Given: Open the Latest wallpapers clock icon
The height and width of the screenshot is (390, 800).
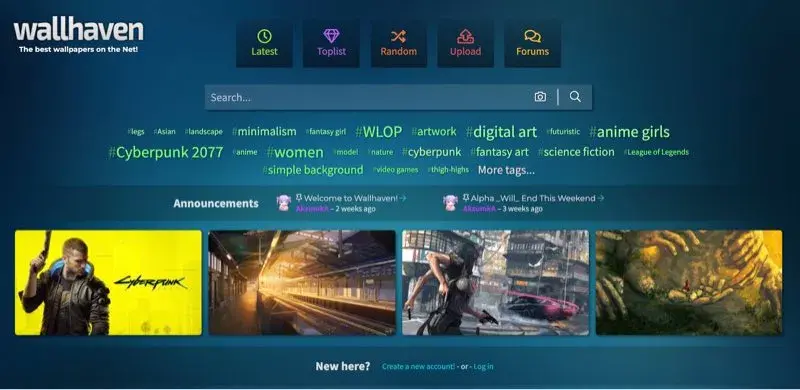Looking at the screenshot, I should (x=264, y=36).
